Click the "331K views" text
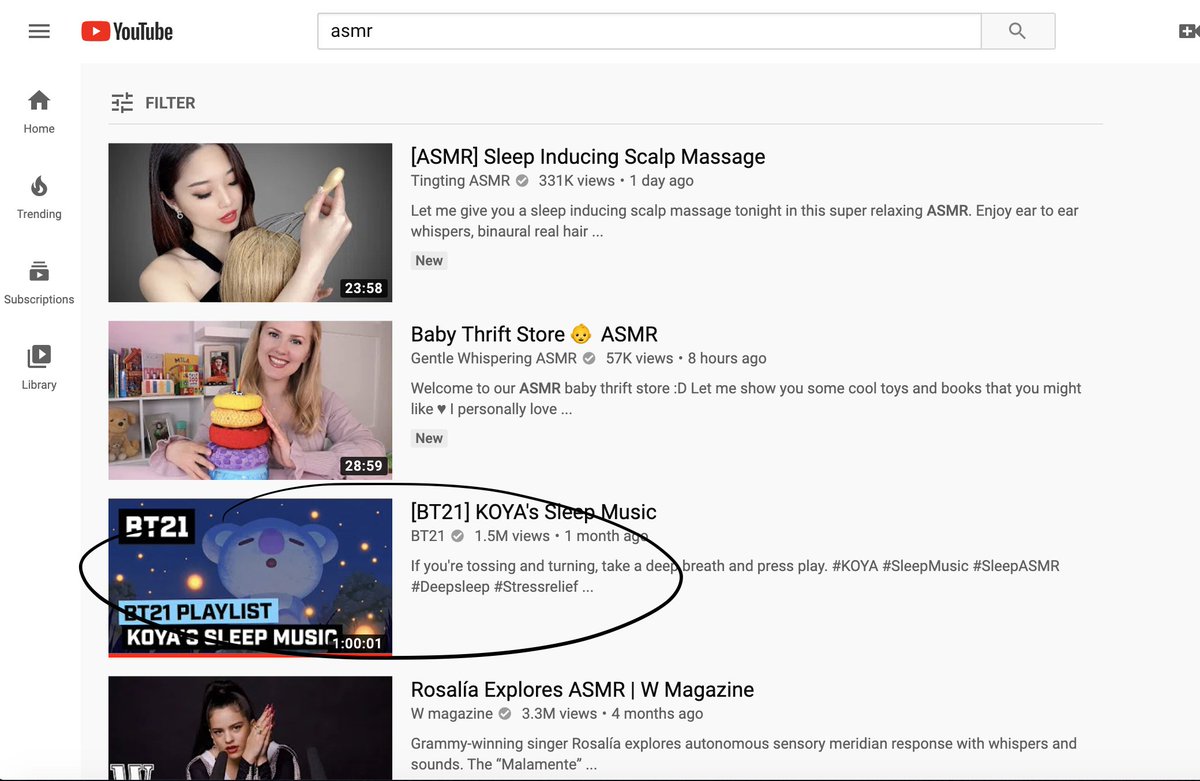This screenshot has width=1200, height=781. click(576, 181)
